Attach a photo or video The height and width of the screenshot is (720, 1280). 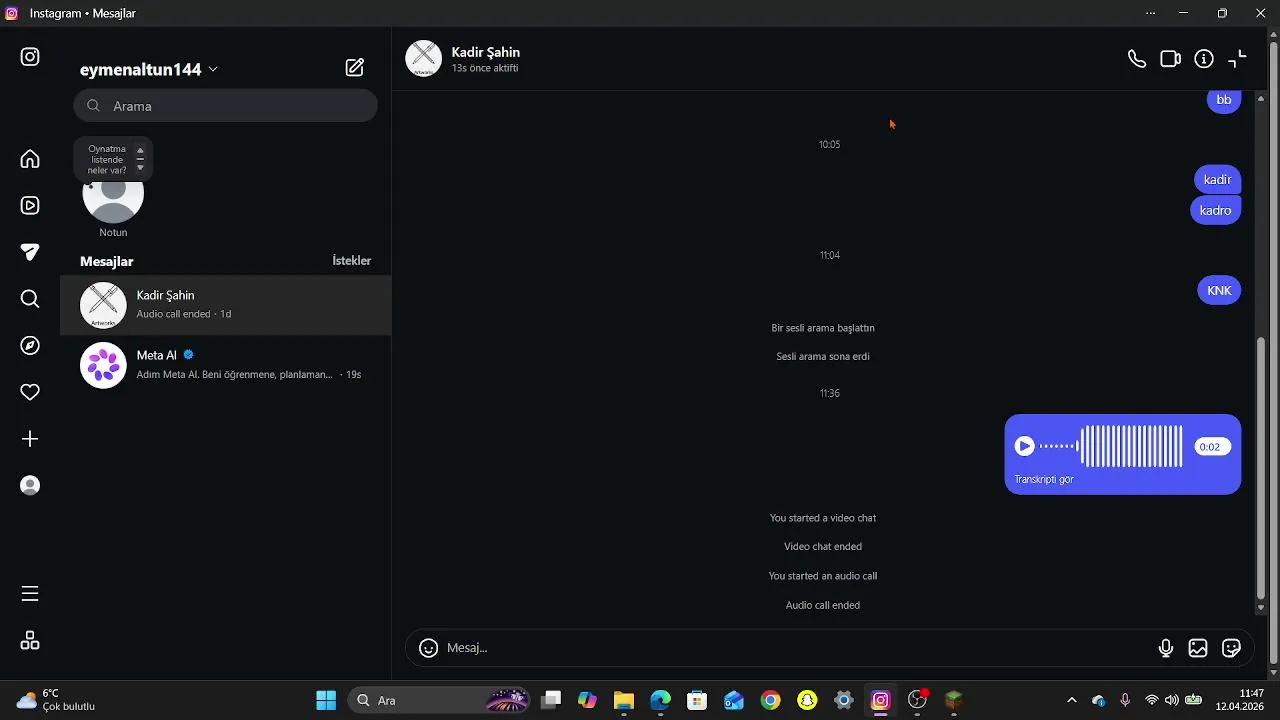point(1198,648)
